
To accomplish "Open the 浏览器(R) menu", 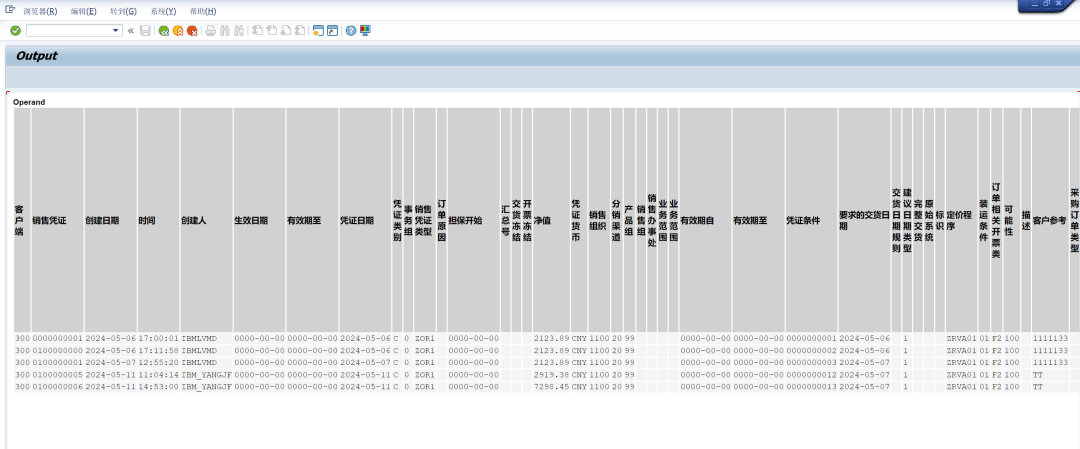I will [40, 12].
